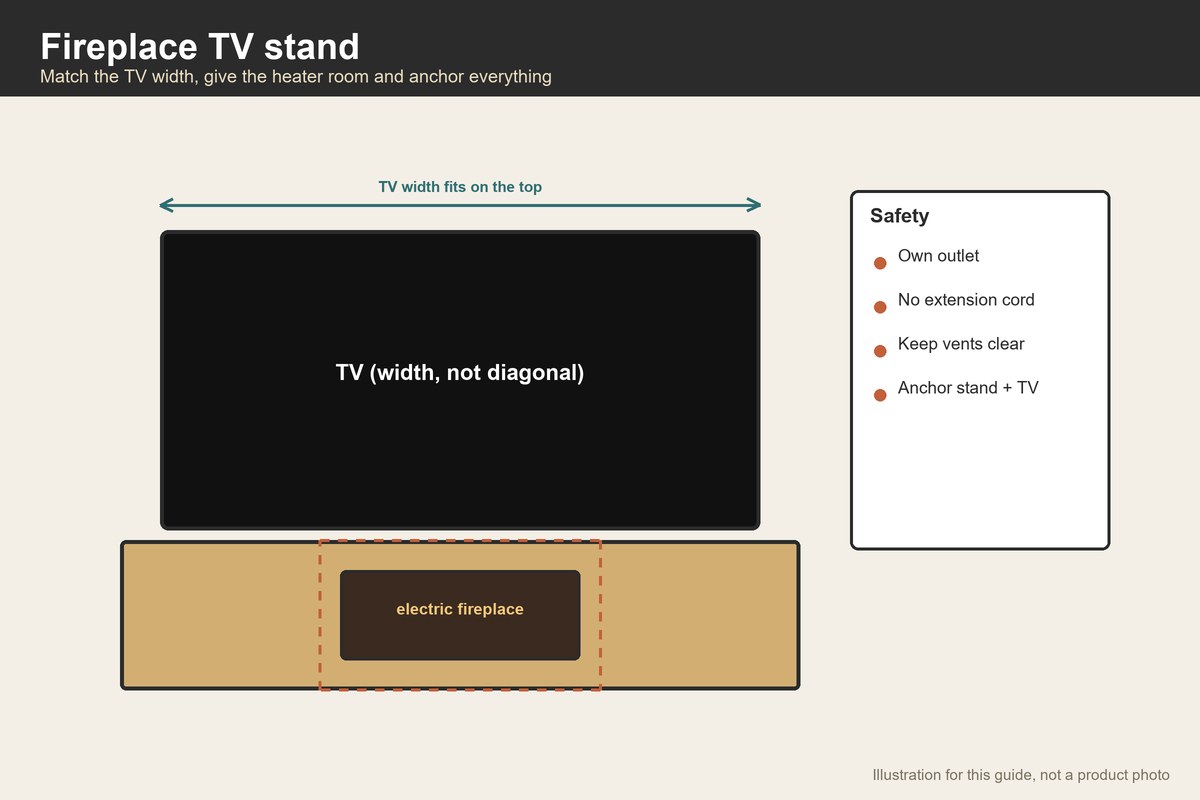Screen dimensions: 1200x800
Task: Click the 'Own outlet' safety item
Action: click(938, 256)
